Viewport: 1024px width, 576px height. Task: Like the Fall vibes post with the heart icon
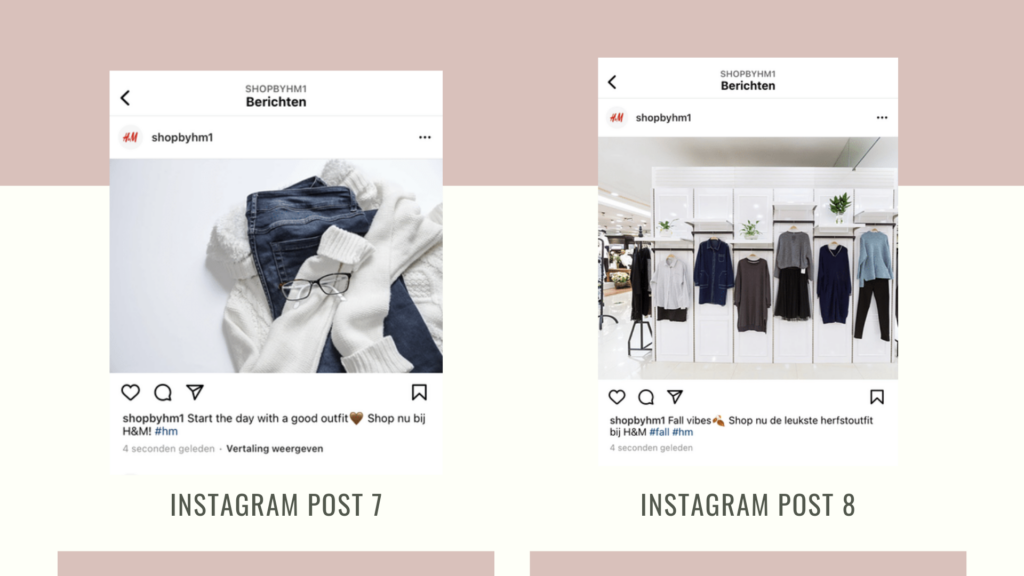(616, 396)
